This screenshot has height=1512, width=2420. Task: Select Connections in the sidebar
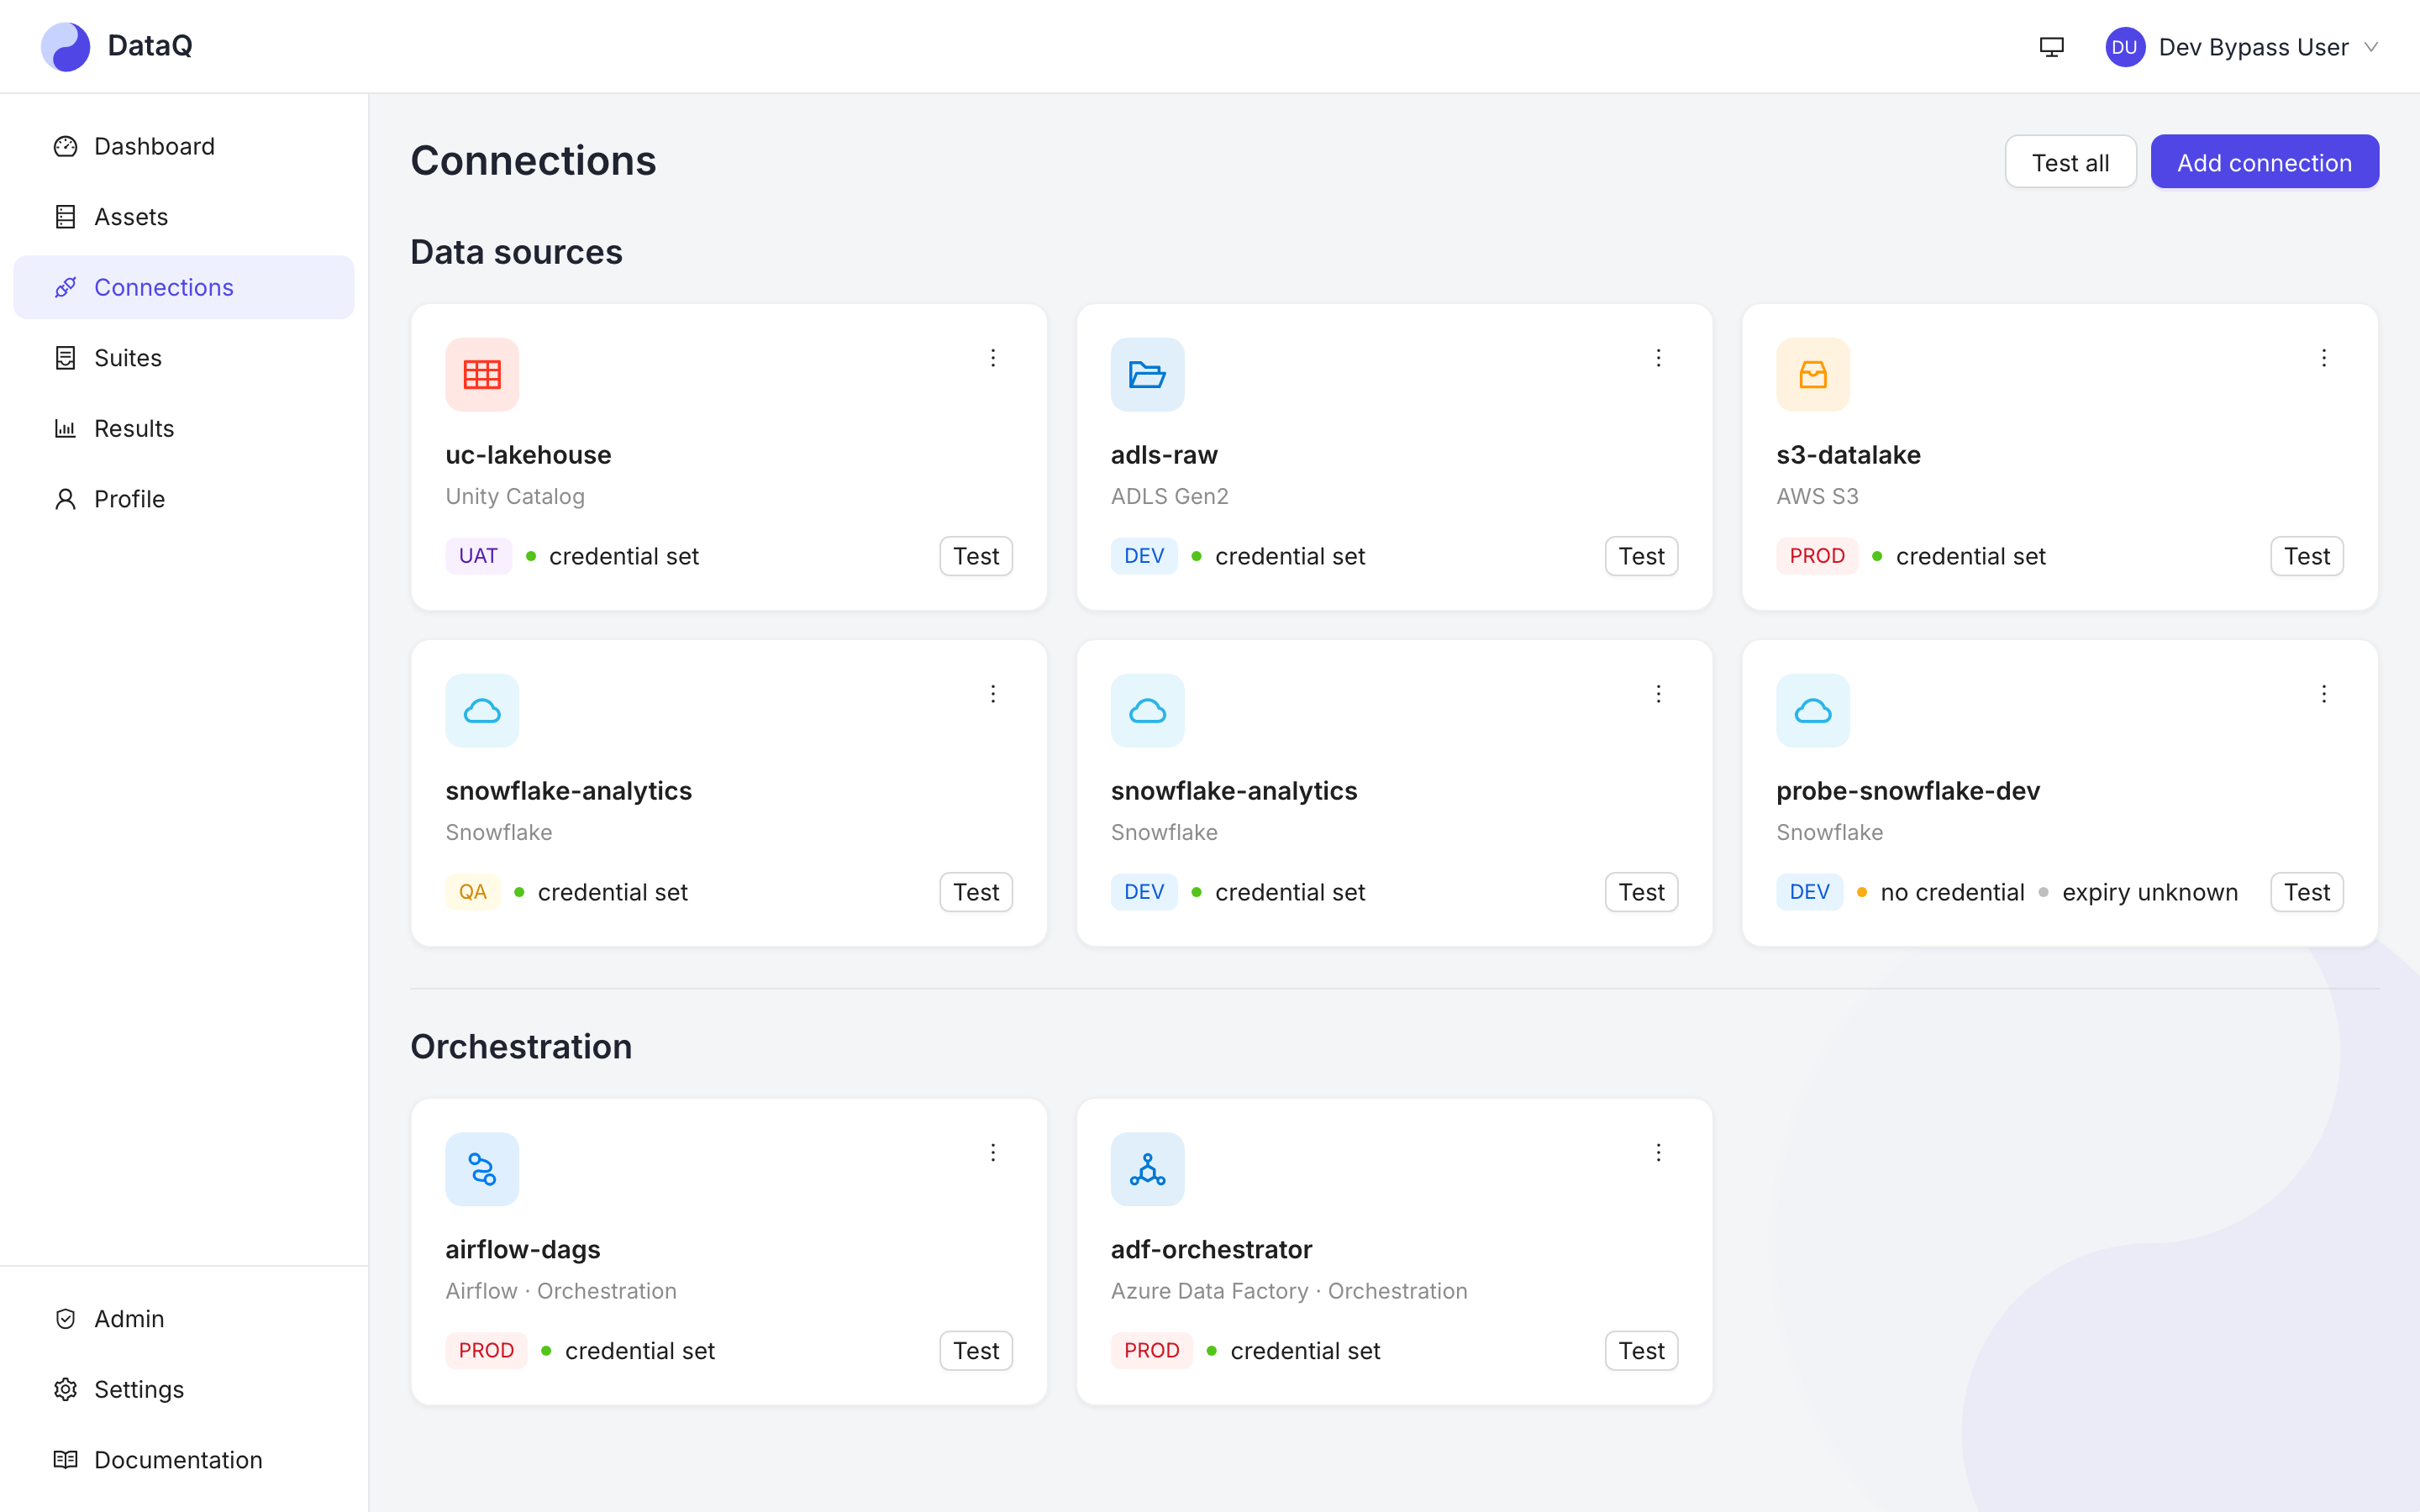click(184, 287)
